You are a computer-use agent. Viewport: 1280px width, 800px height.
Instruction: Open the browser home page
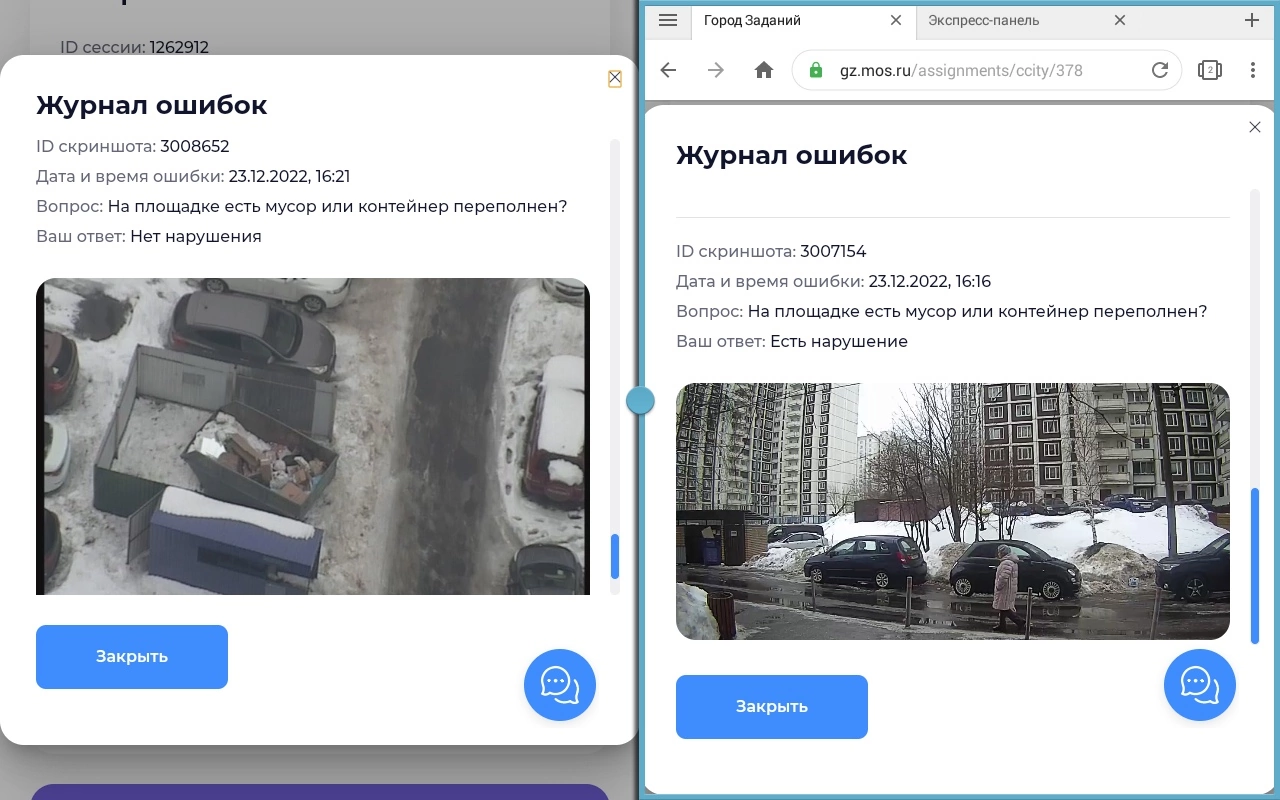[x=764, y=70]
